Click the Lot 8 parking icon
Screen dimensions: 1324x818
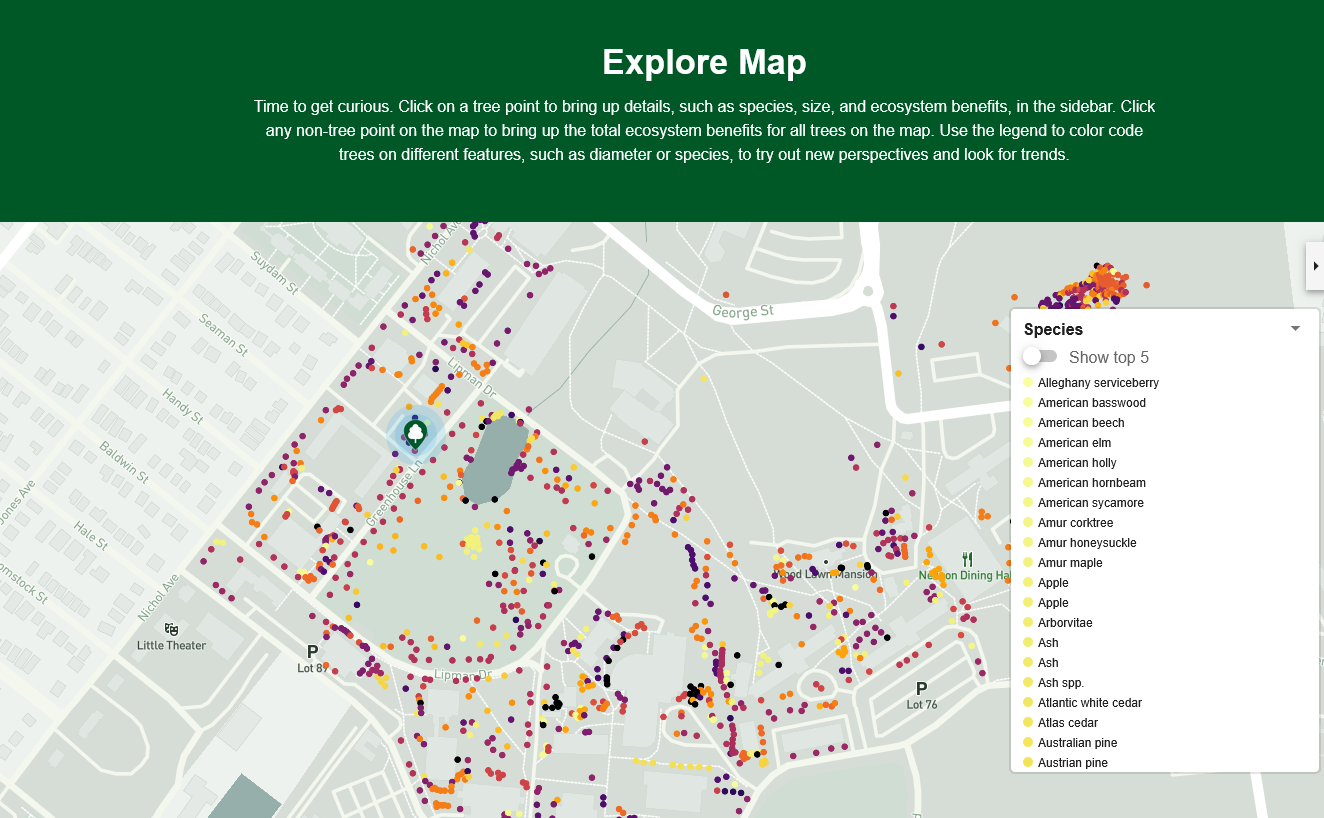[312, 652]
